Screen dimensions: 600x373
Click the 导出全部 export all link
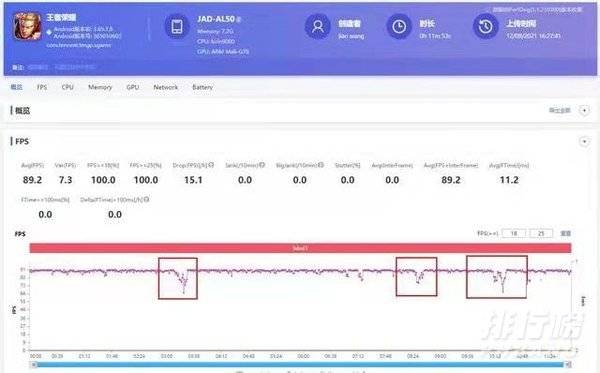pos(559,111)
